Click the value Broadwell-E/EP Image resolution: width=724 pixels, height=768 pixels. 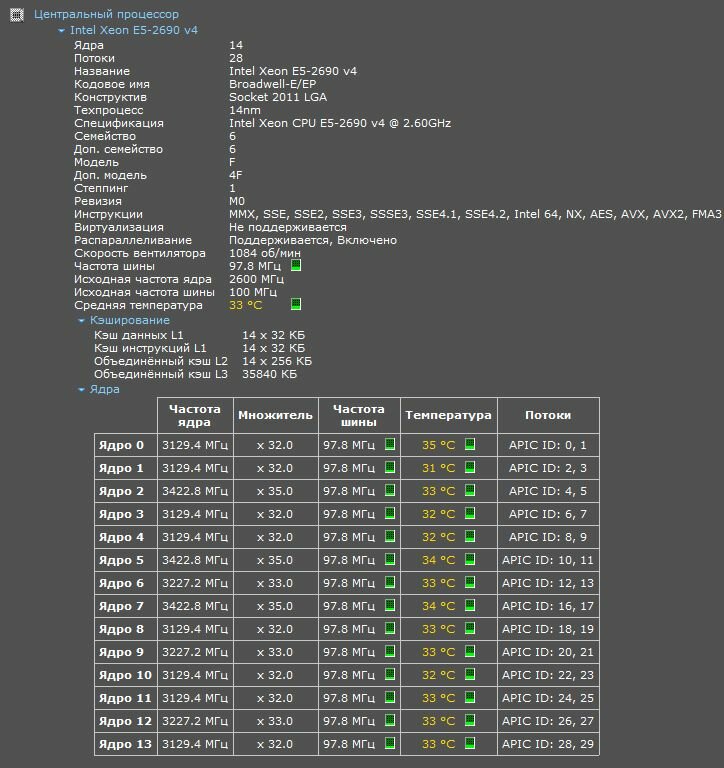click(x=273, y=84)
